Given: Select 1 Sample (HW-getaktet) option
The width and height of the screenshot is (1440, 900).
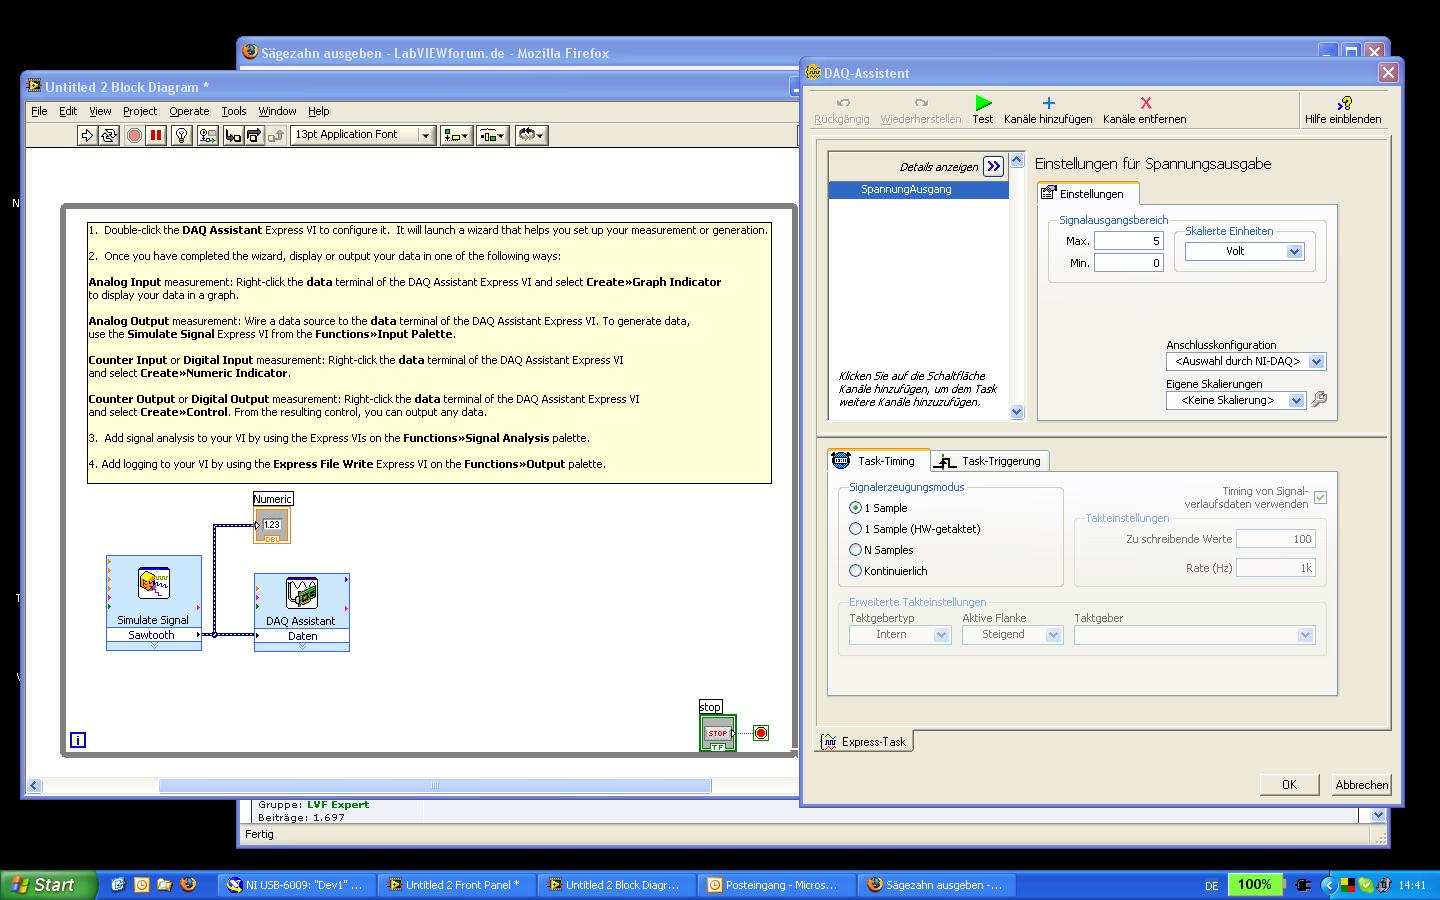Looking at the screenshot, I should (x=855, y=529).
